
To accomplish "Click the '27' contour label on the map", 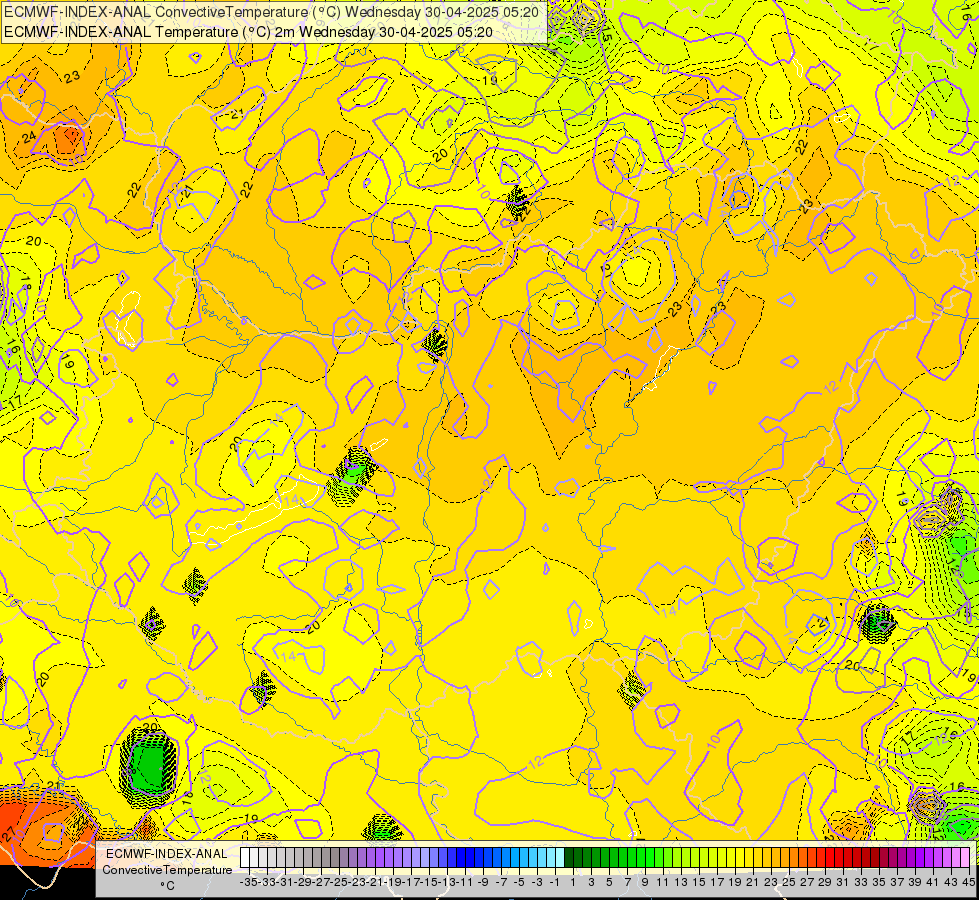I will point(9,834).
